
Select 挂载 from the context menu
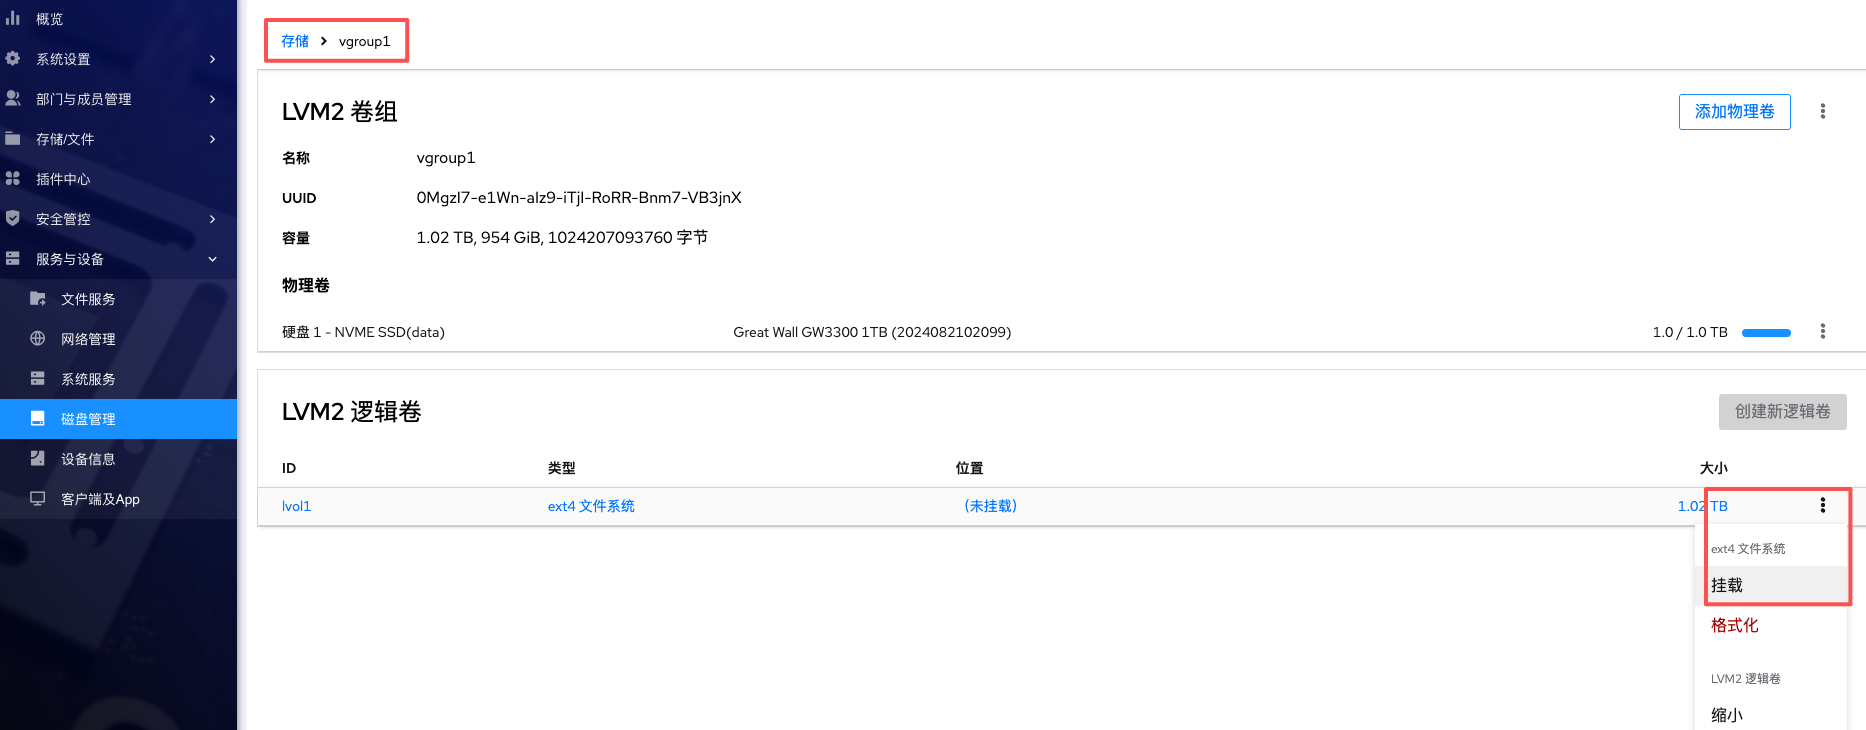click(x=1727, y=585)
